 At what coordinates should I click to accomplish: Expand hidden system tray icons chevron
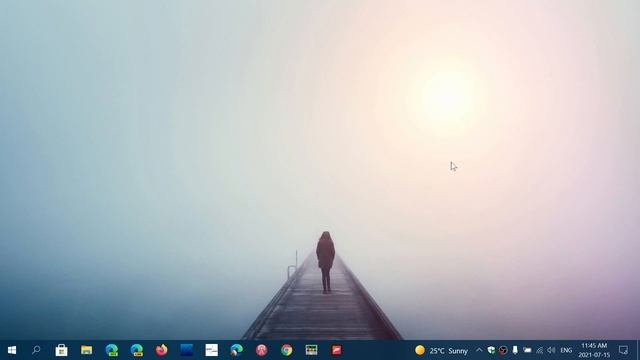pyautogui.click(x=479, y=350)
